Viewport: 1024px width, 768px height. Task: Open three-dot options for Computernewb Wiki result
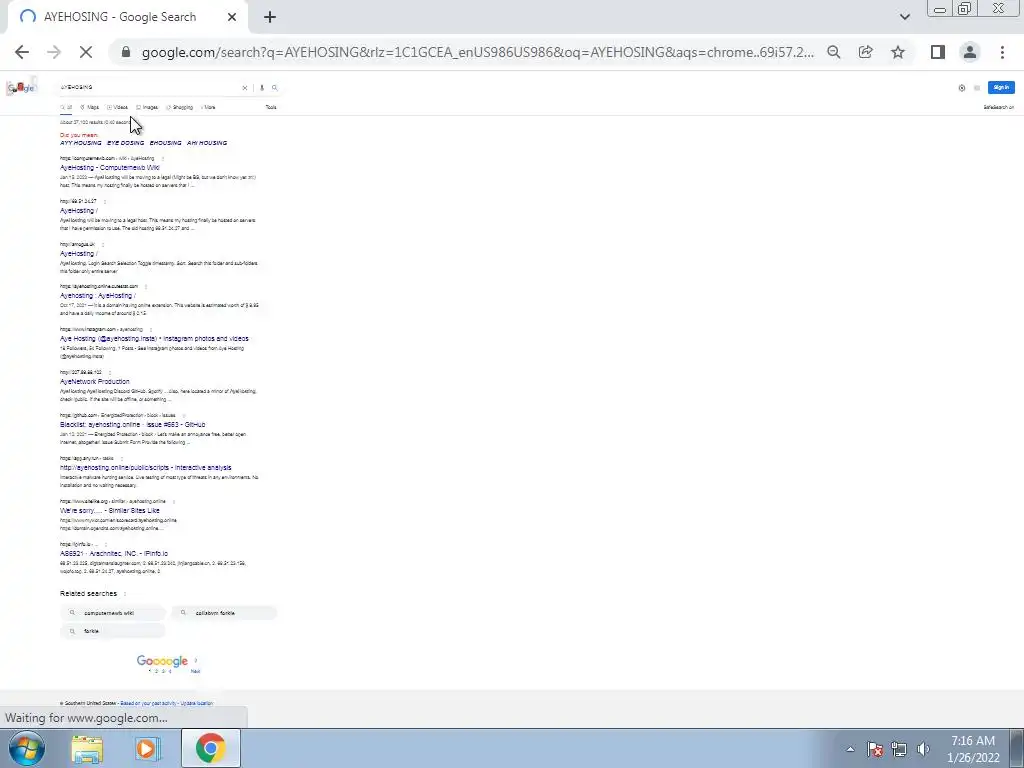click(163, 158)
